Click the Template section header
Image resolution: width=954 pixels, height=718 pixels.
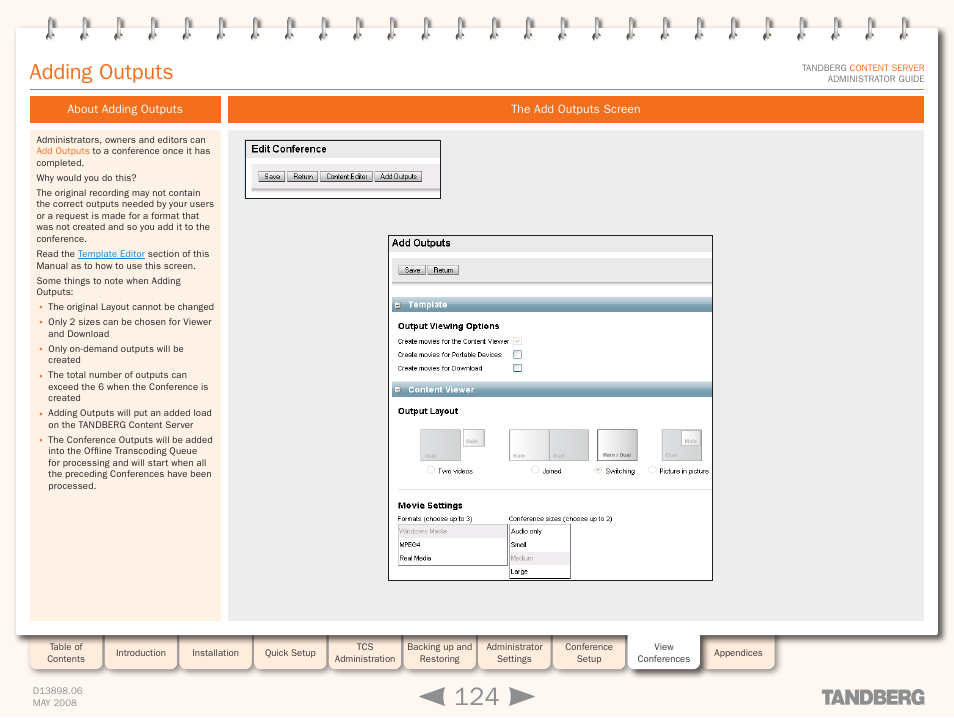click(x=552, y=305)
